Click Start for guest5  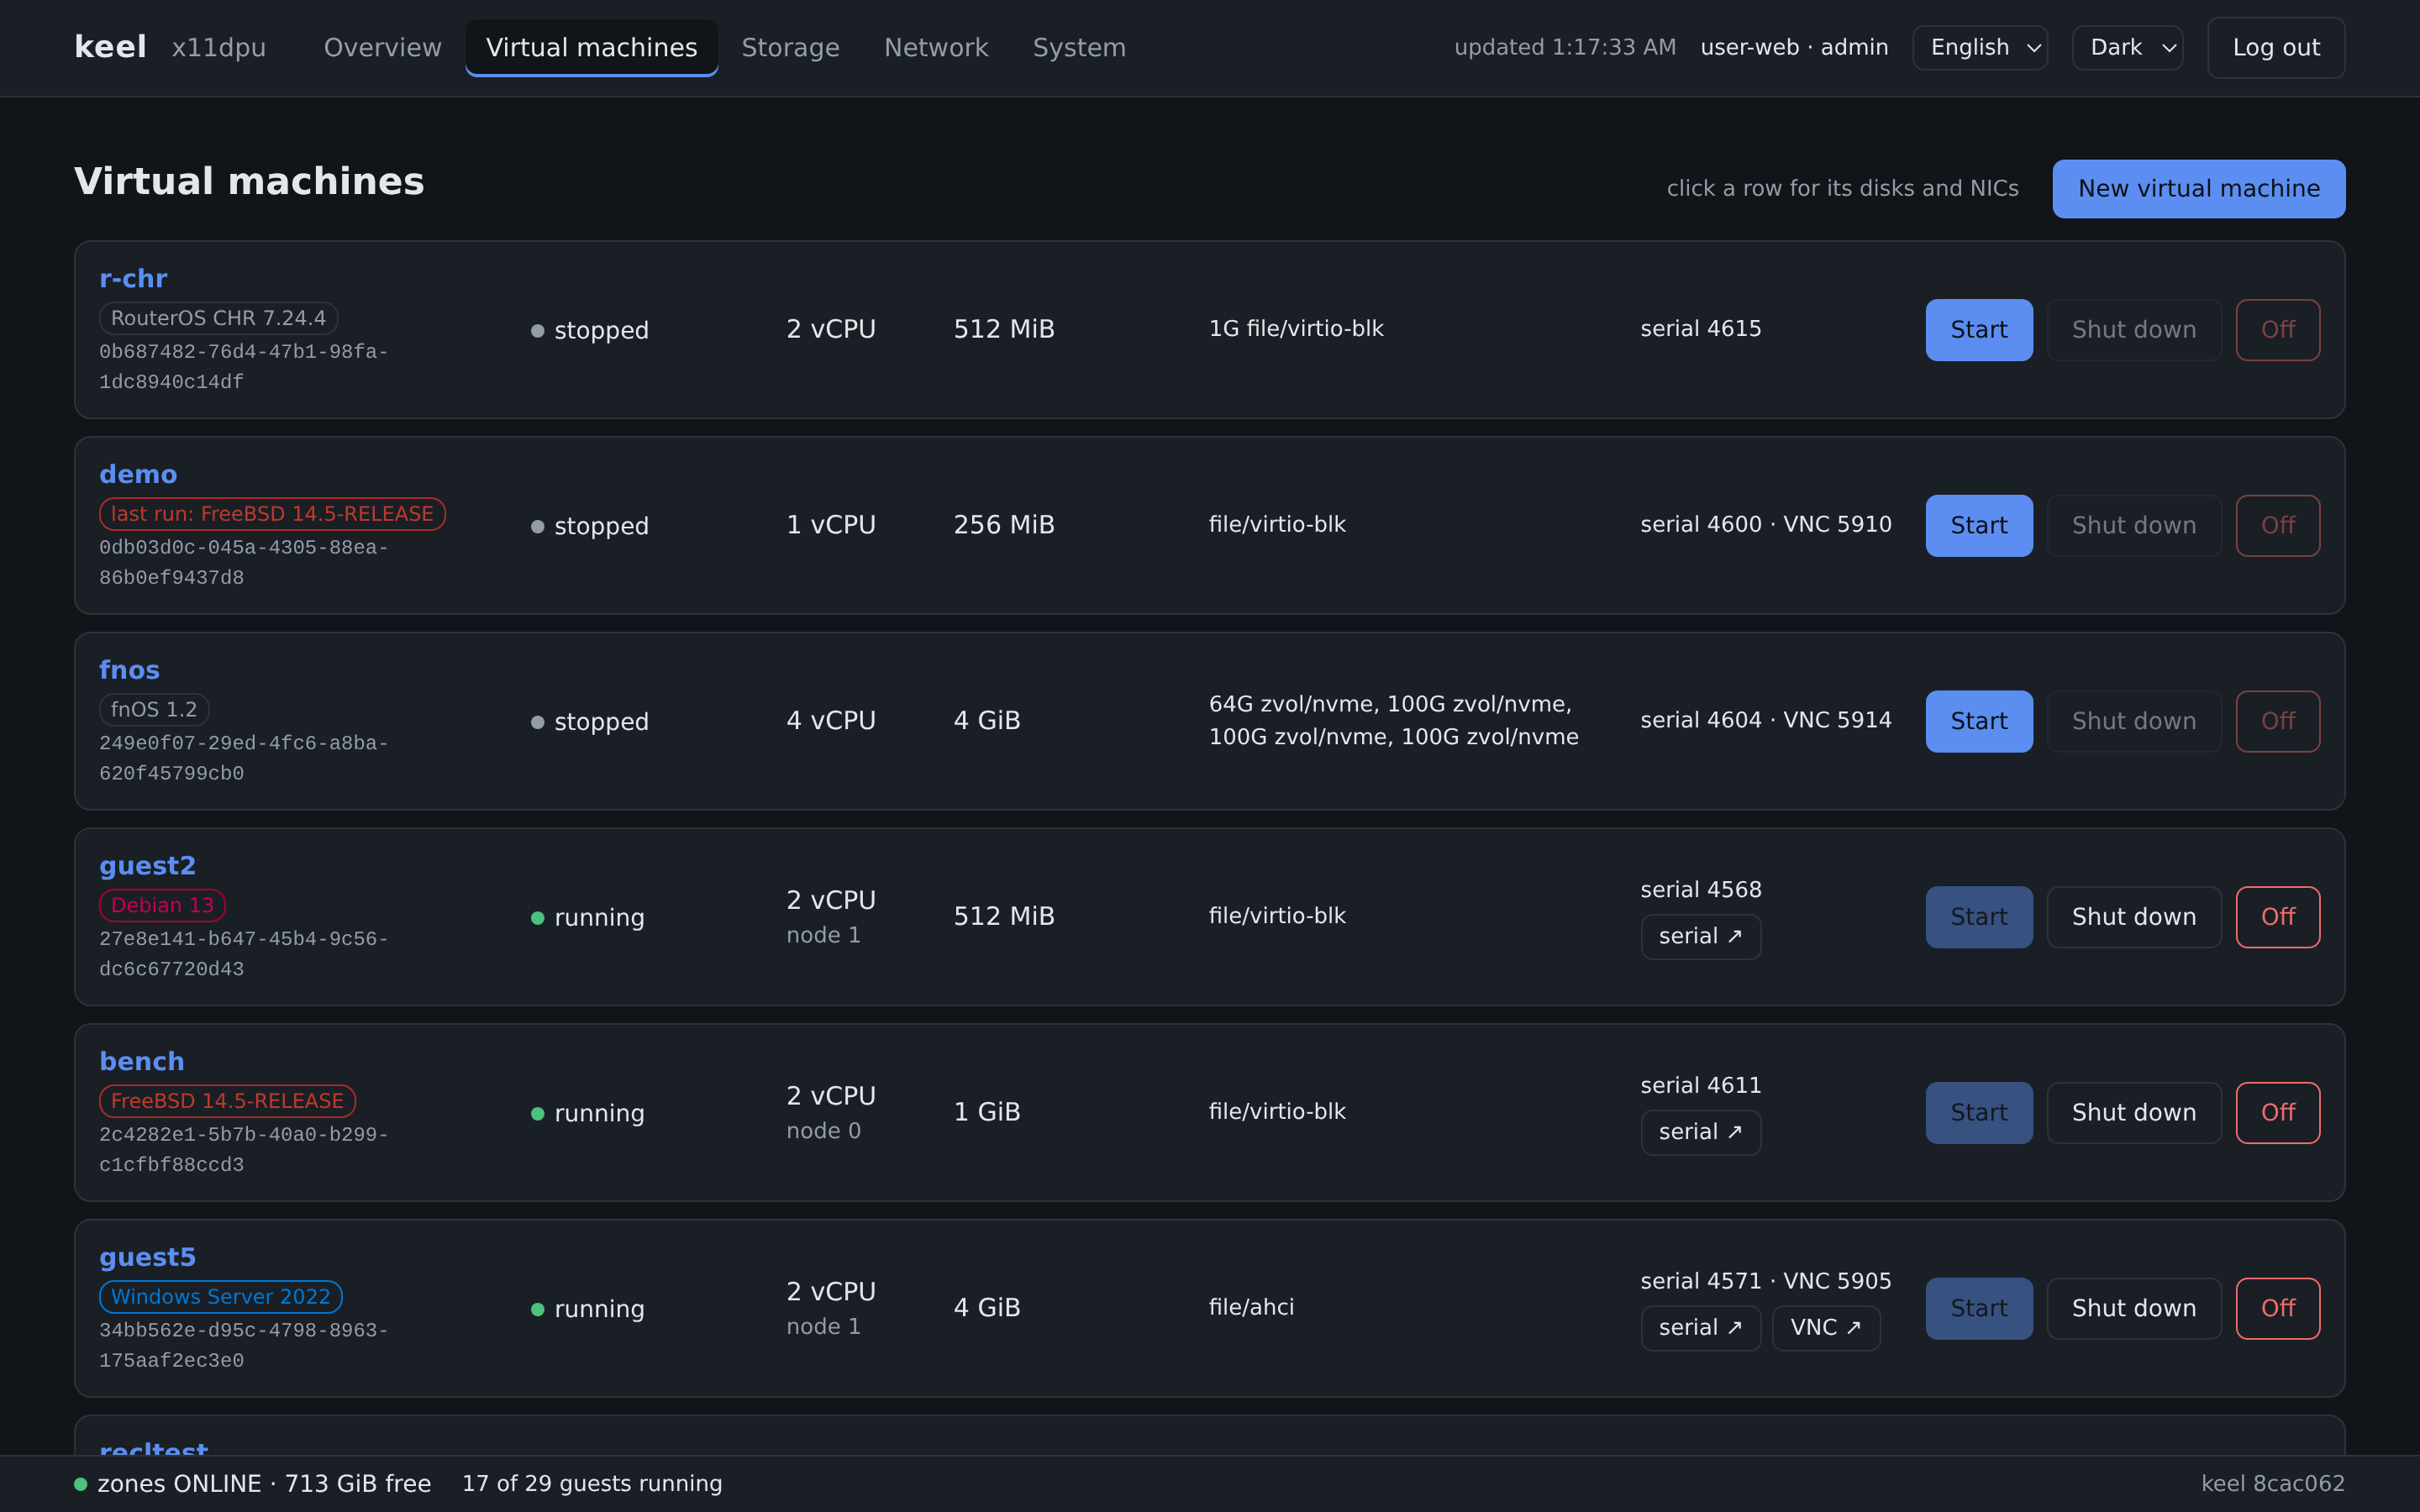tap(1978, 1308)
